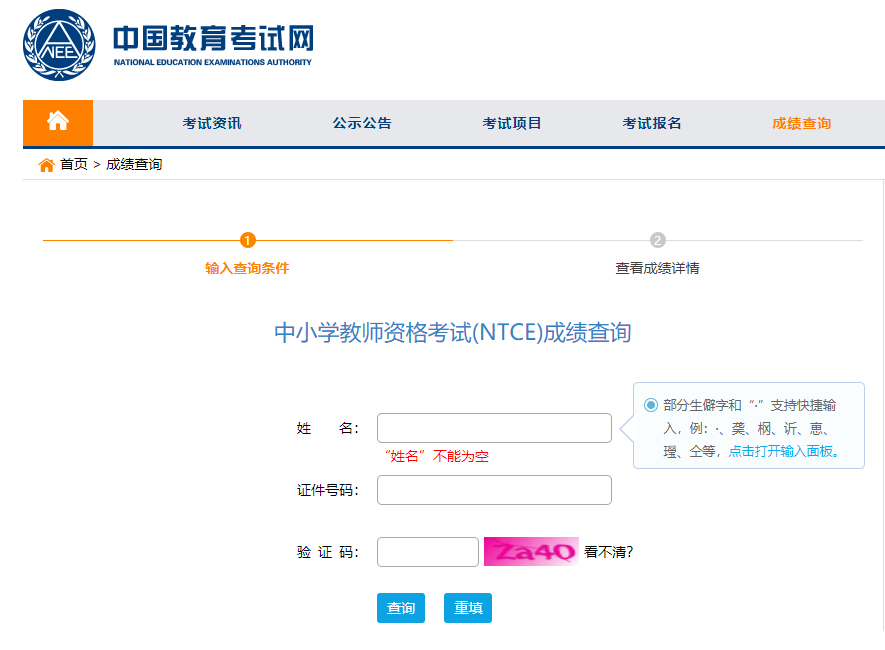885x650 pixels.
Task: Focus the 姓名 input field
Action: (494, 428)
